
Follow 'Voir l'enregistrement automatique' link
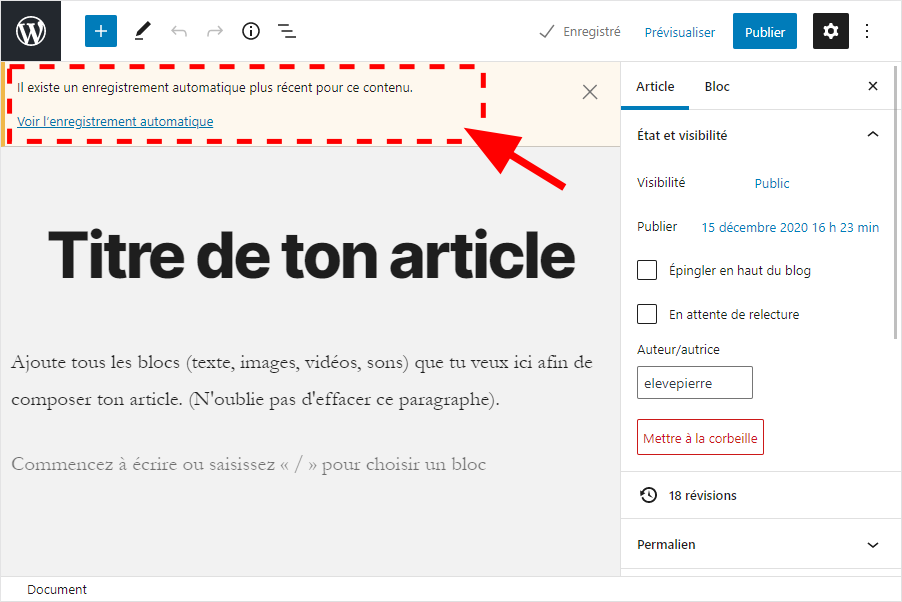click(115, 122)
